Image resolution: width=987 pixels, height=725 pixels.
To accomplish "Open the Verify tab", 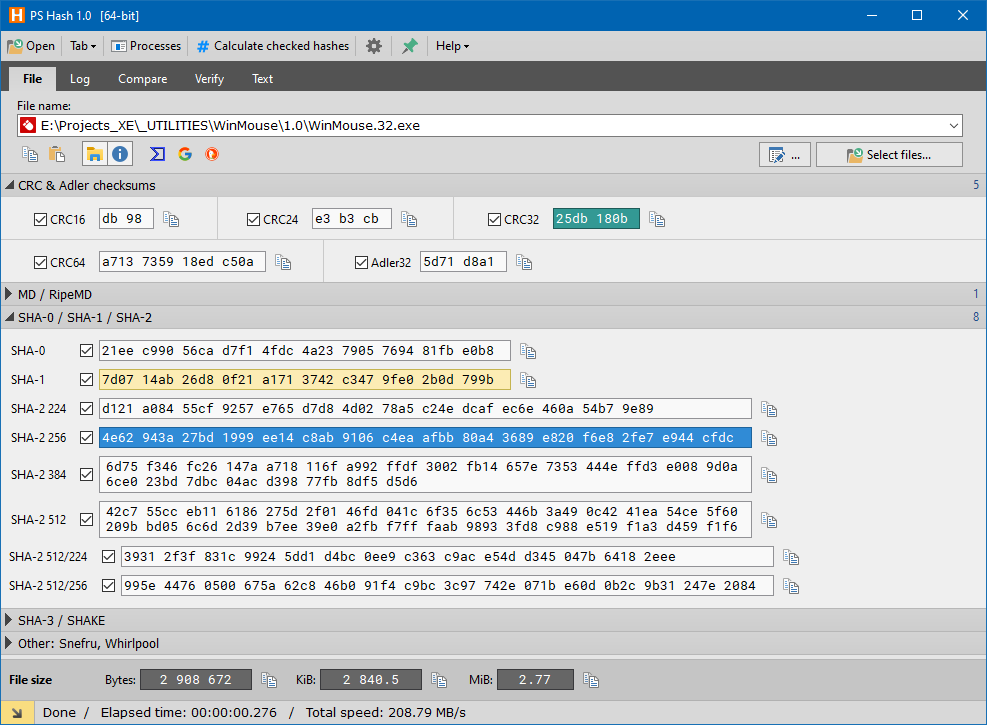I will (x=209, y=78).
